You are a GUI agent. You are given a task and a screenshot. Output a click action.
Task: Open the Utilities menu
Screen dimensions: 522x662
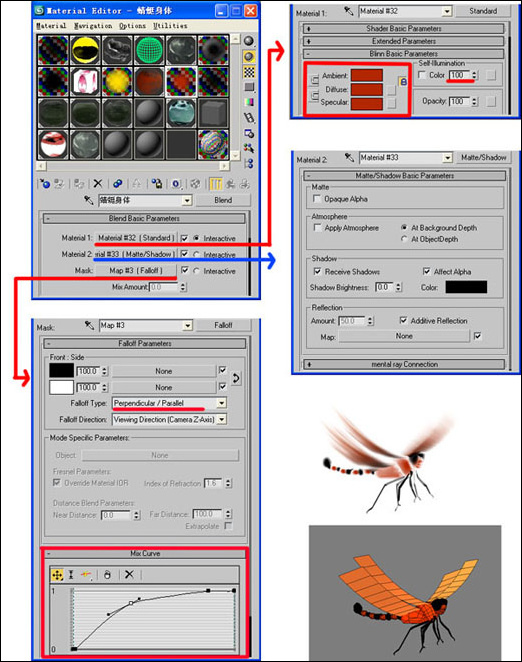pos(170,26)
